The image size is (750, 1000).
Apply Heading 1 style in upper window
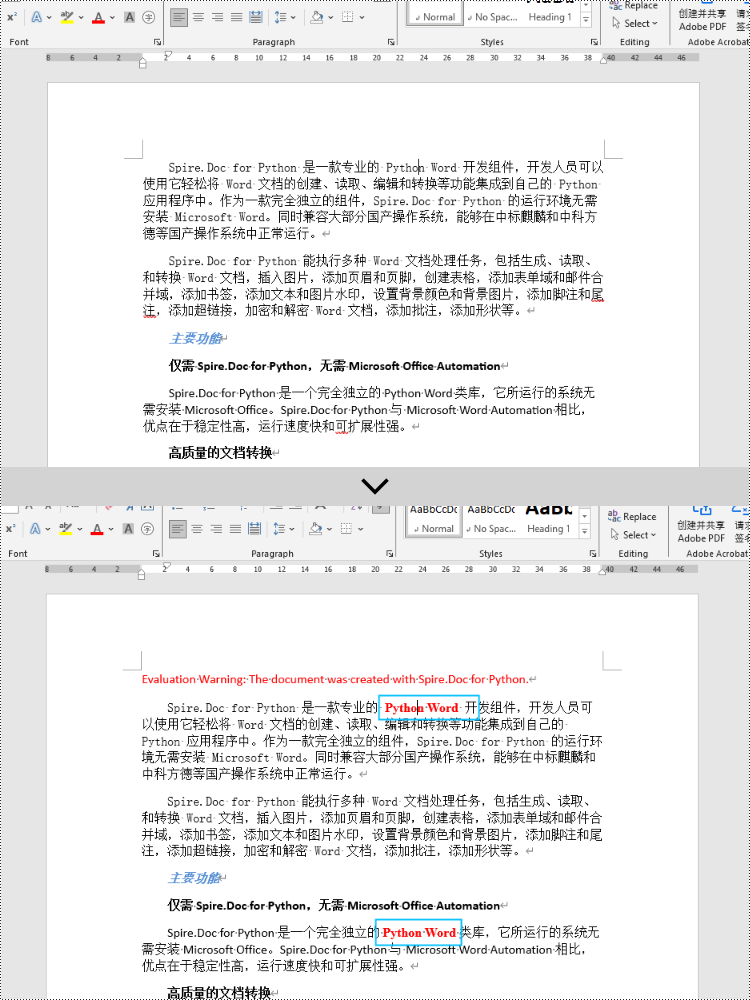[550, 17]
